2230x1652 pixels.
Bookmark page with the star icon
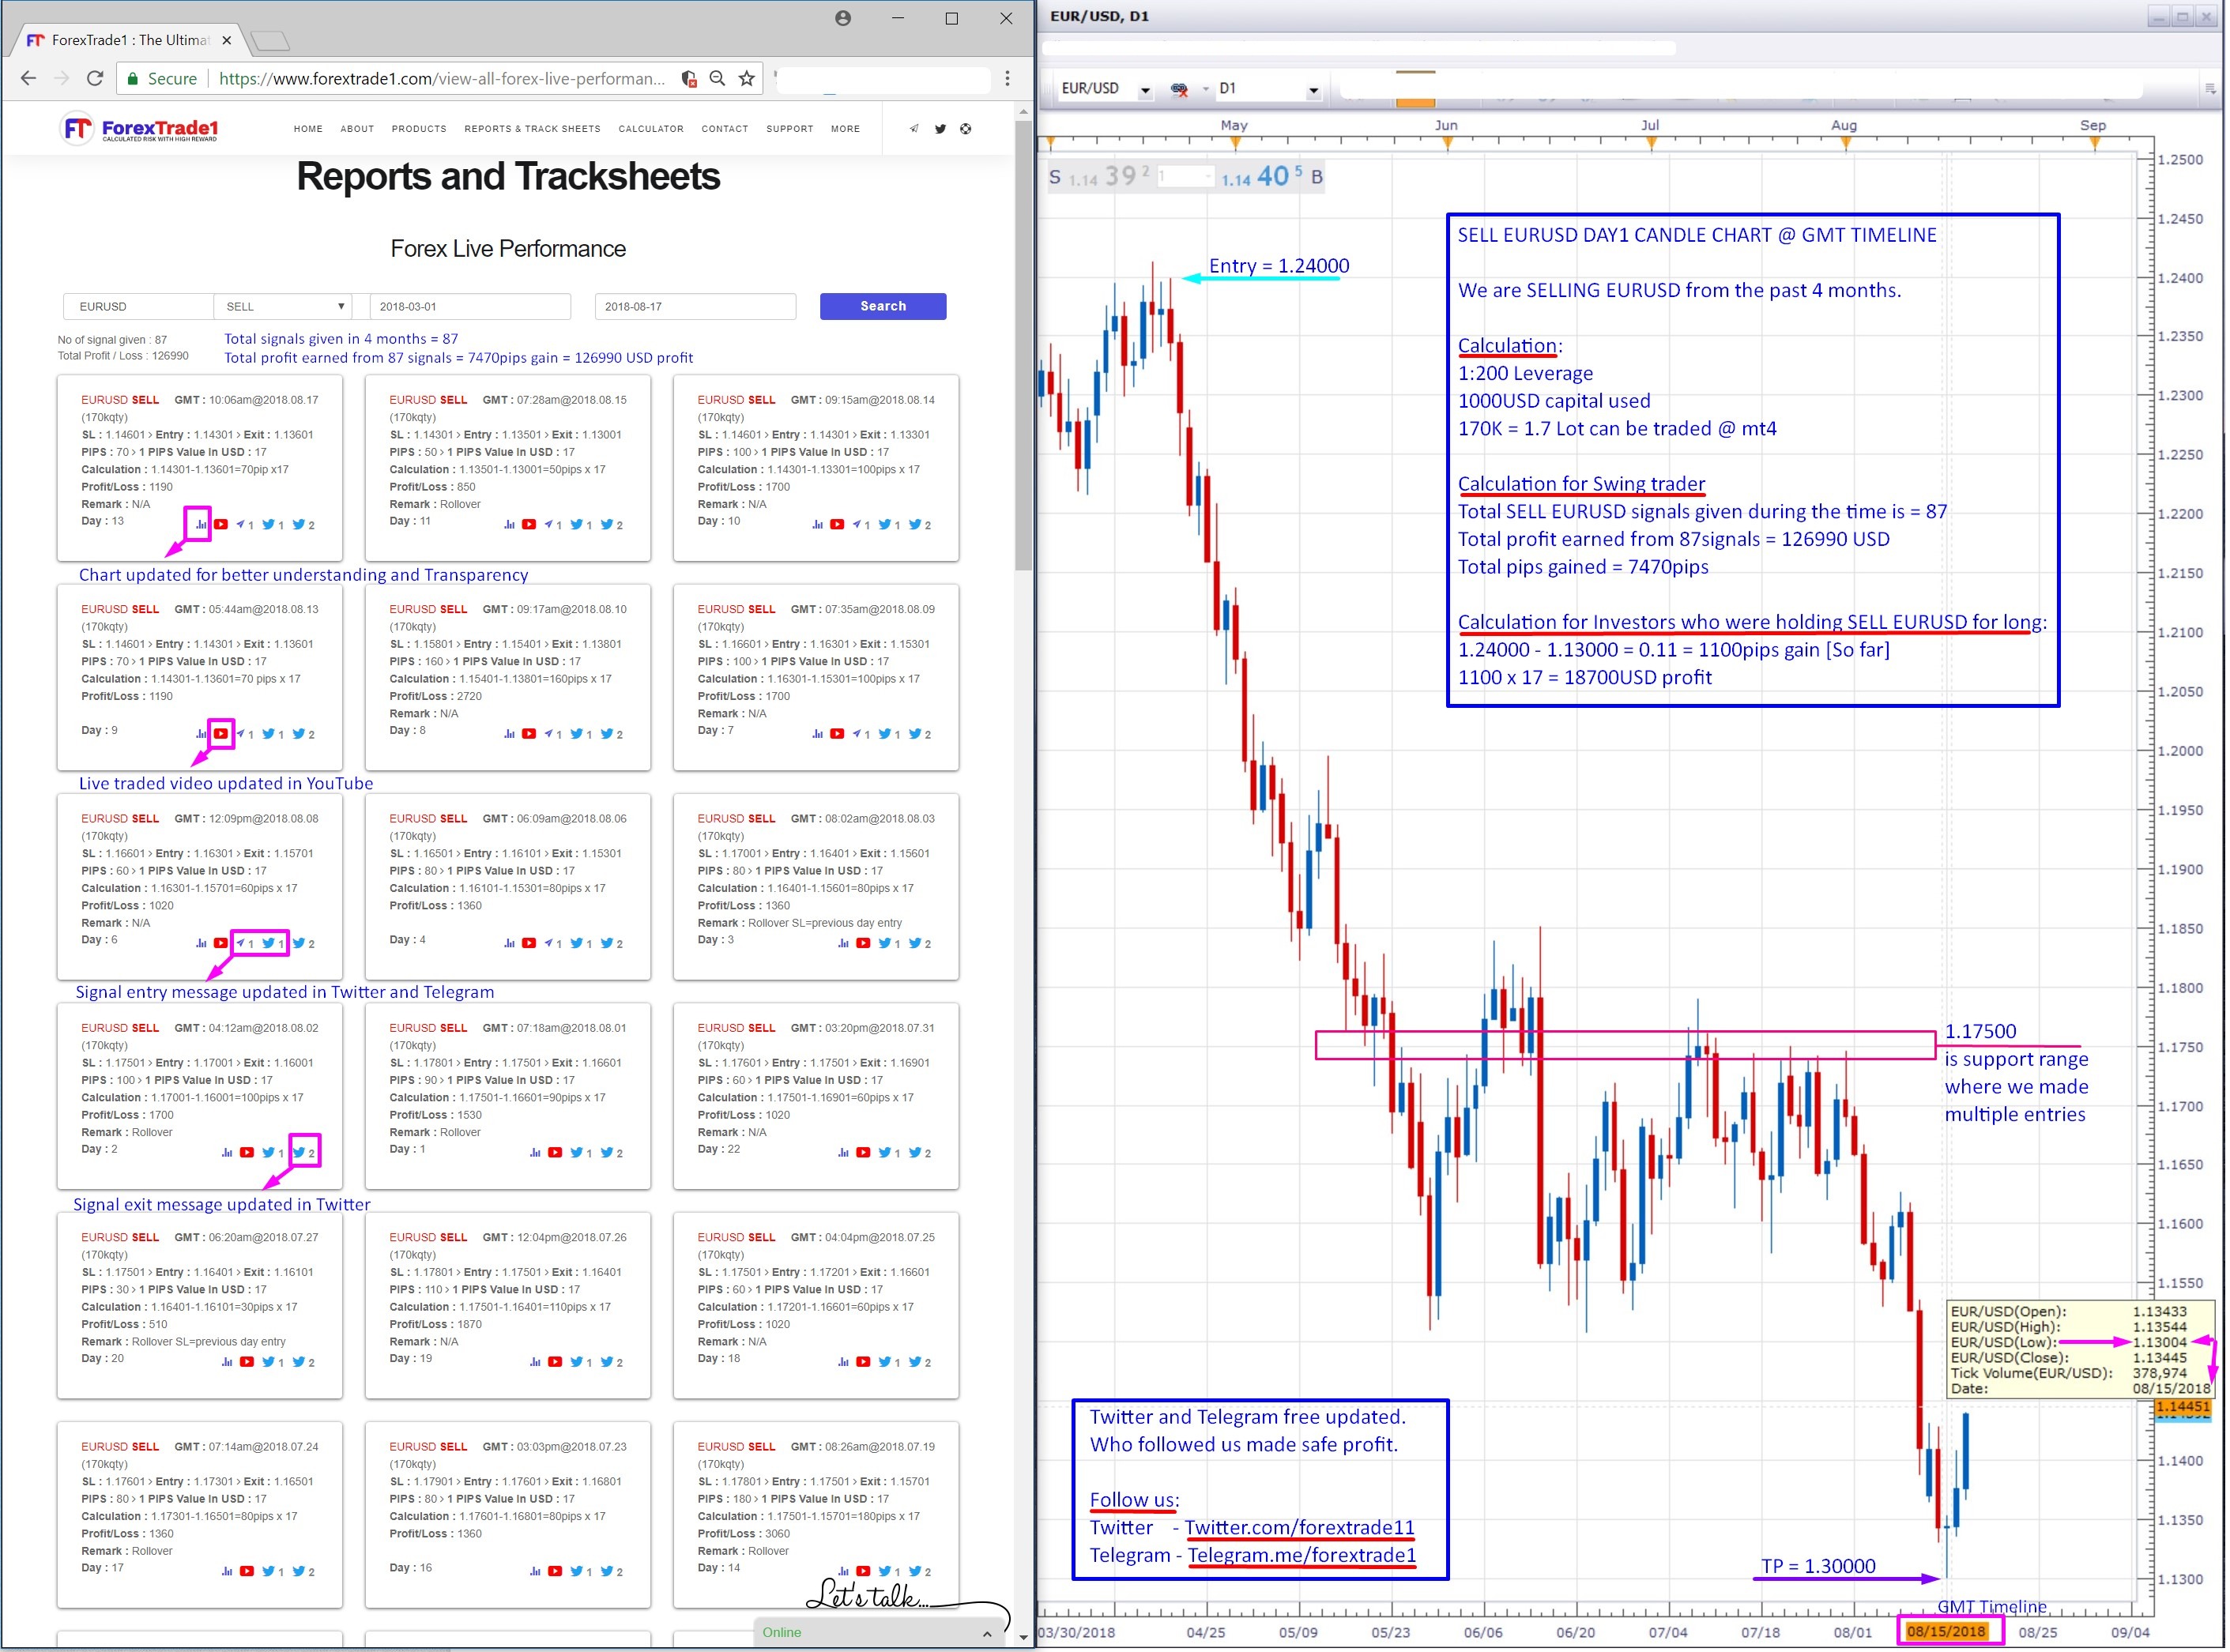tap(748, 78)
